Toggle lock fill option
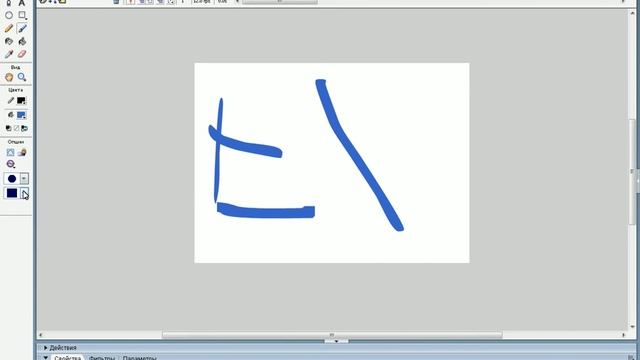 point(22,152)
